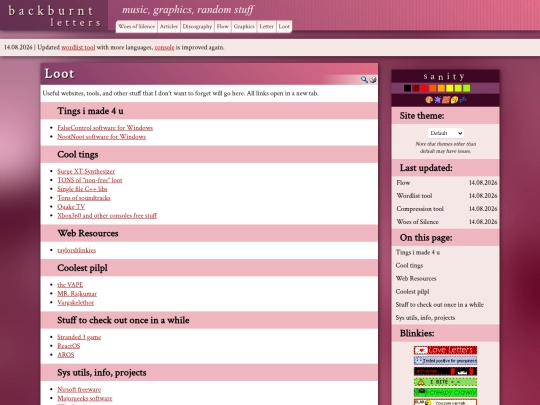Open the TONS of "non-free" loot link
The width and height of the screenshot is (540, 405).
point(90,180)
